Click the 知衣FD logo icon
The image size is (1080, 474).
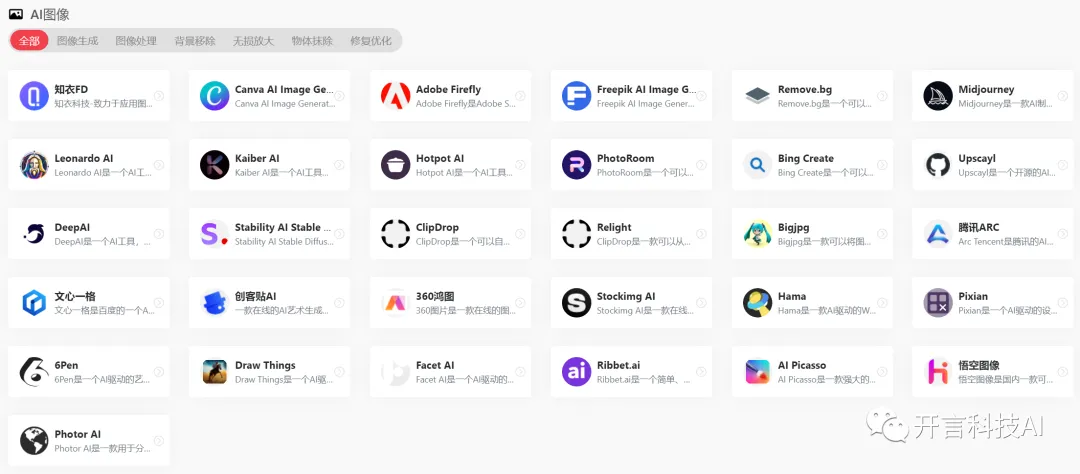pyautogui.click(x=34, y=96)
